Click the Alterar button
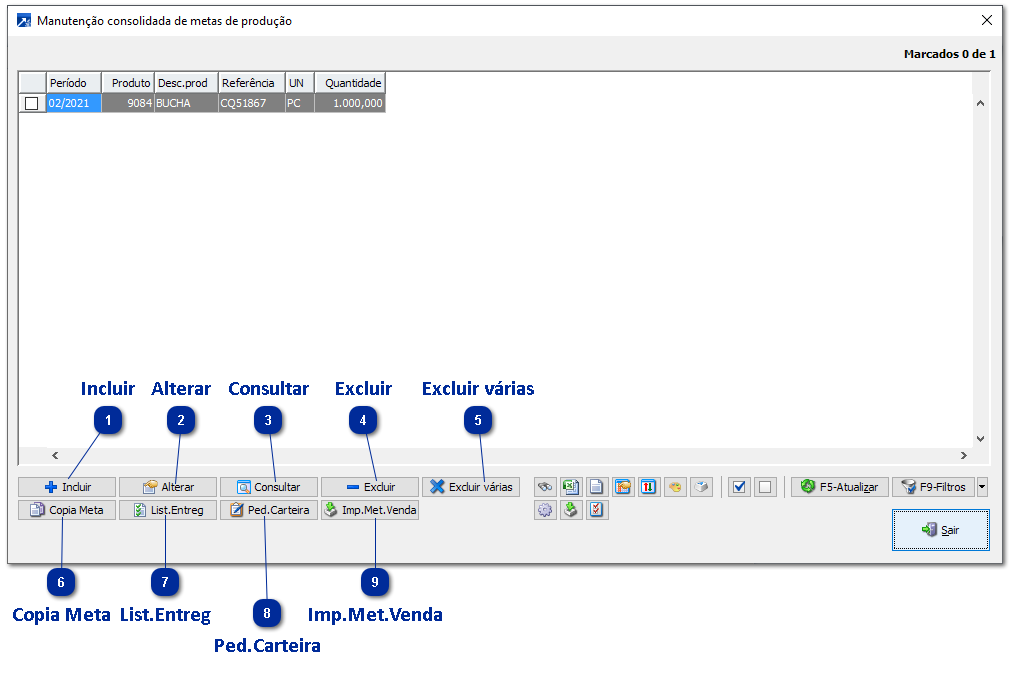 click(x=168, y=487)
